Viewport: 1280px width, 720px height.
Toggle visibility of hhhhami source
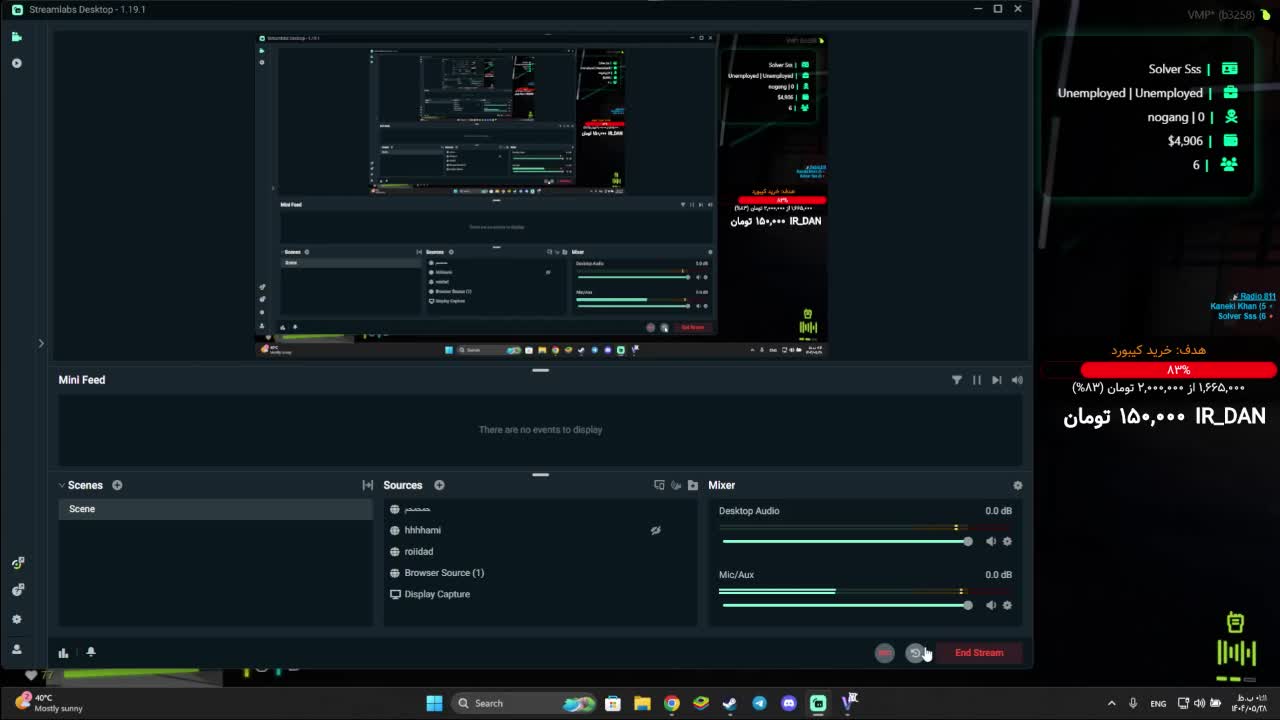655,530
